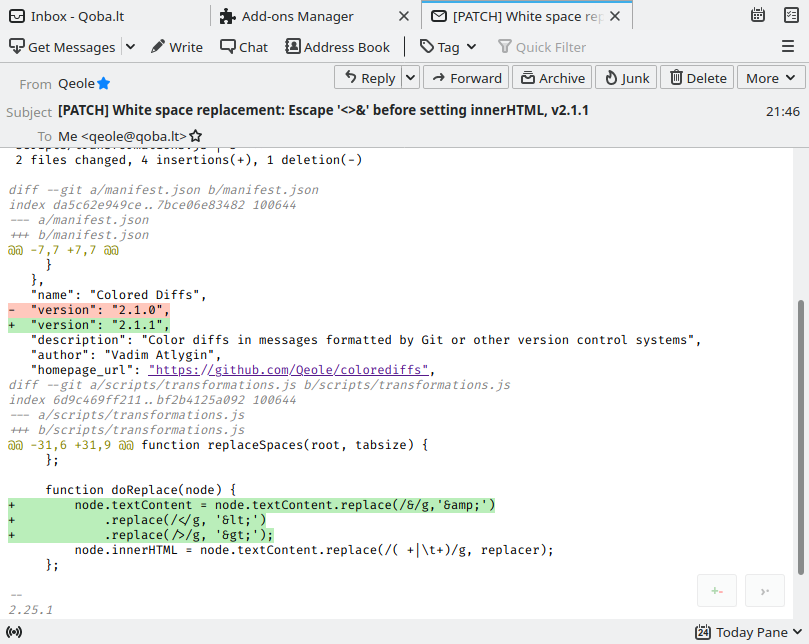Open the Chat view

(x=244, y=47)
